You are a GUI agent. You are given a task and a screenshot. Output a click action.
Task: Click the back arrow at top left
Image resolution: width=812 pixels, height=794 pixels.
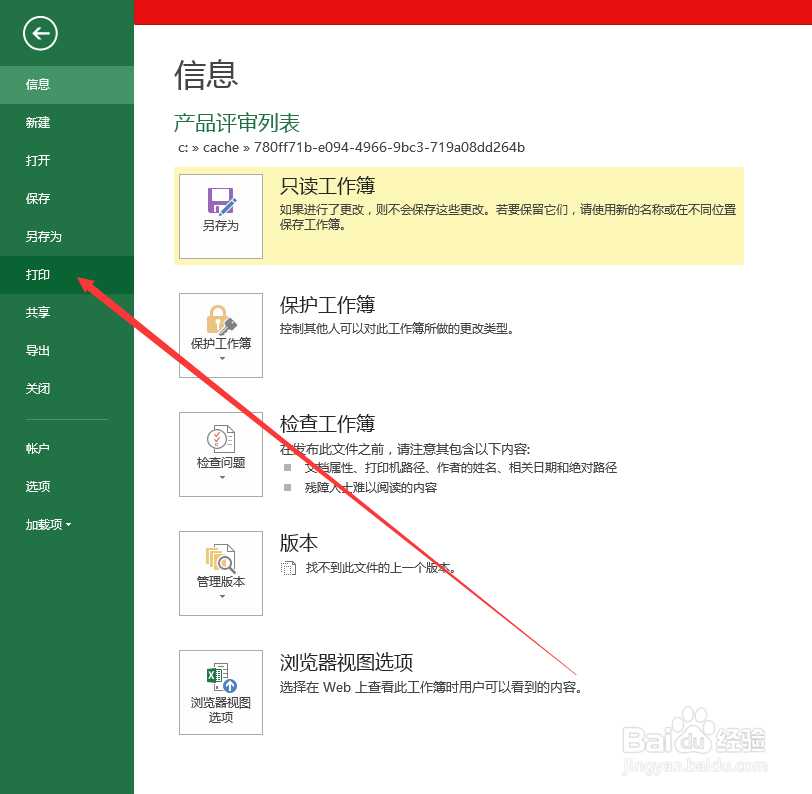click(38, 34)
